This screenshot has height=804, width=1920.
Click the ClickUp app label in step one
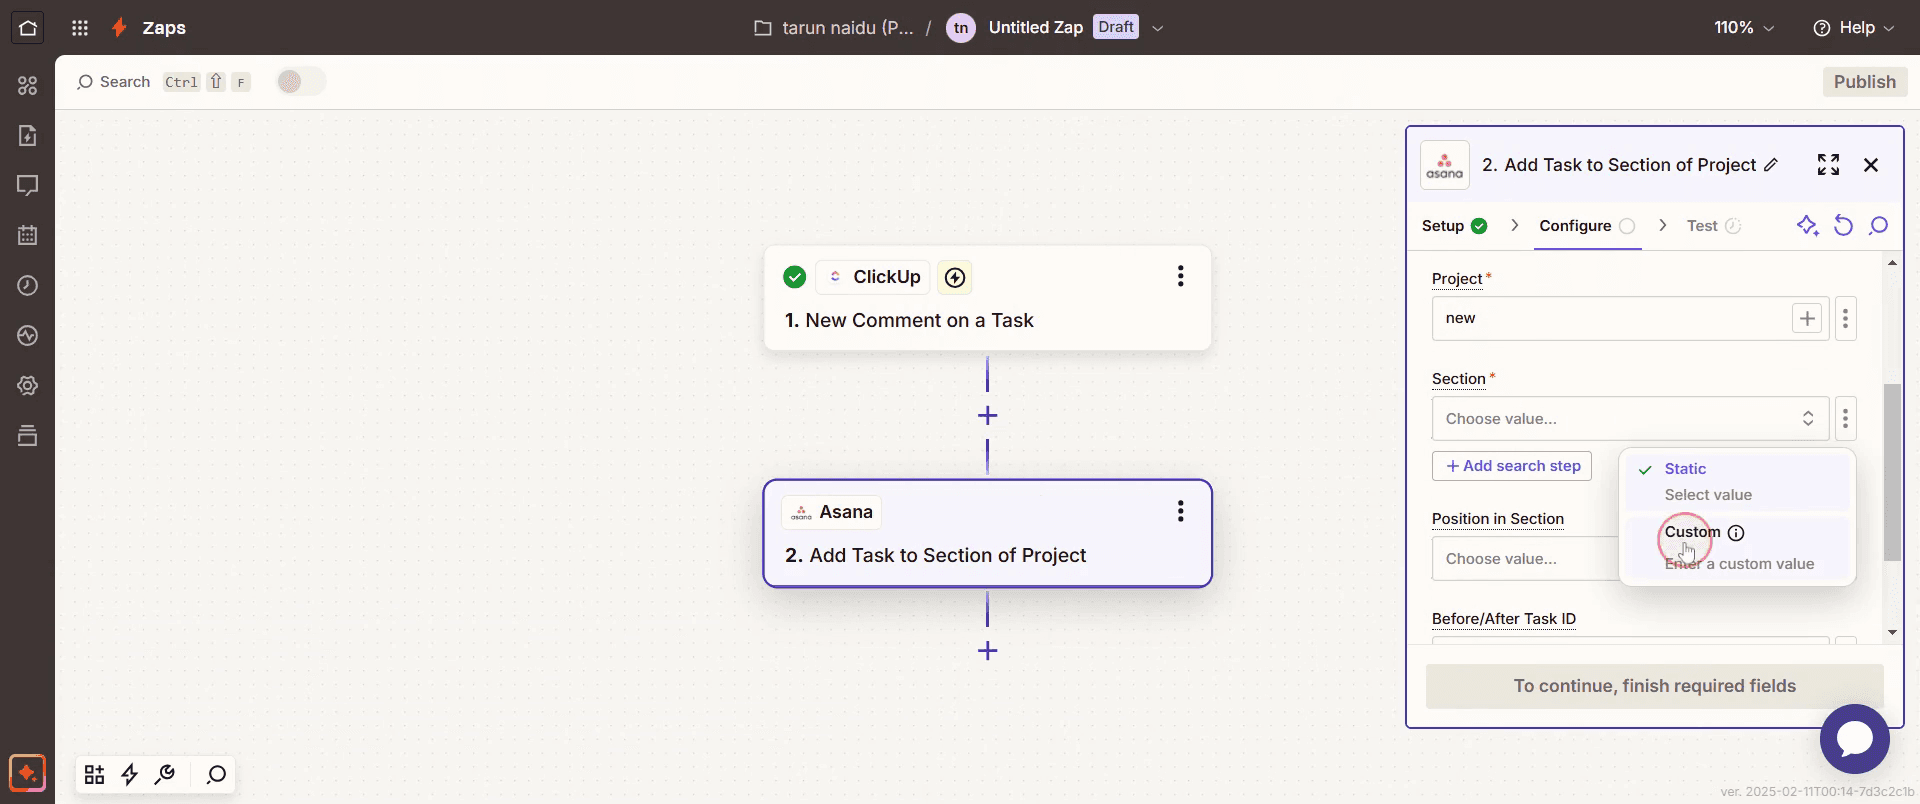pyautogui.click(x=873, y=277)
